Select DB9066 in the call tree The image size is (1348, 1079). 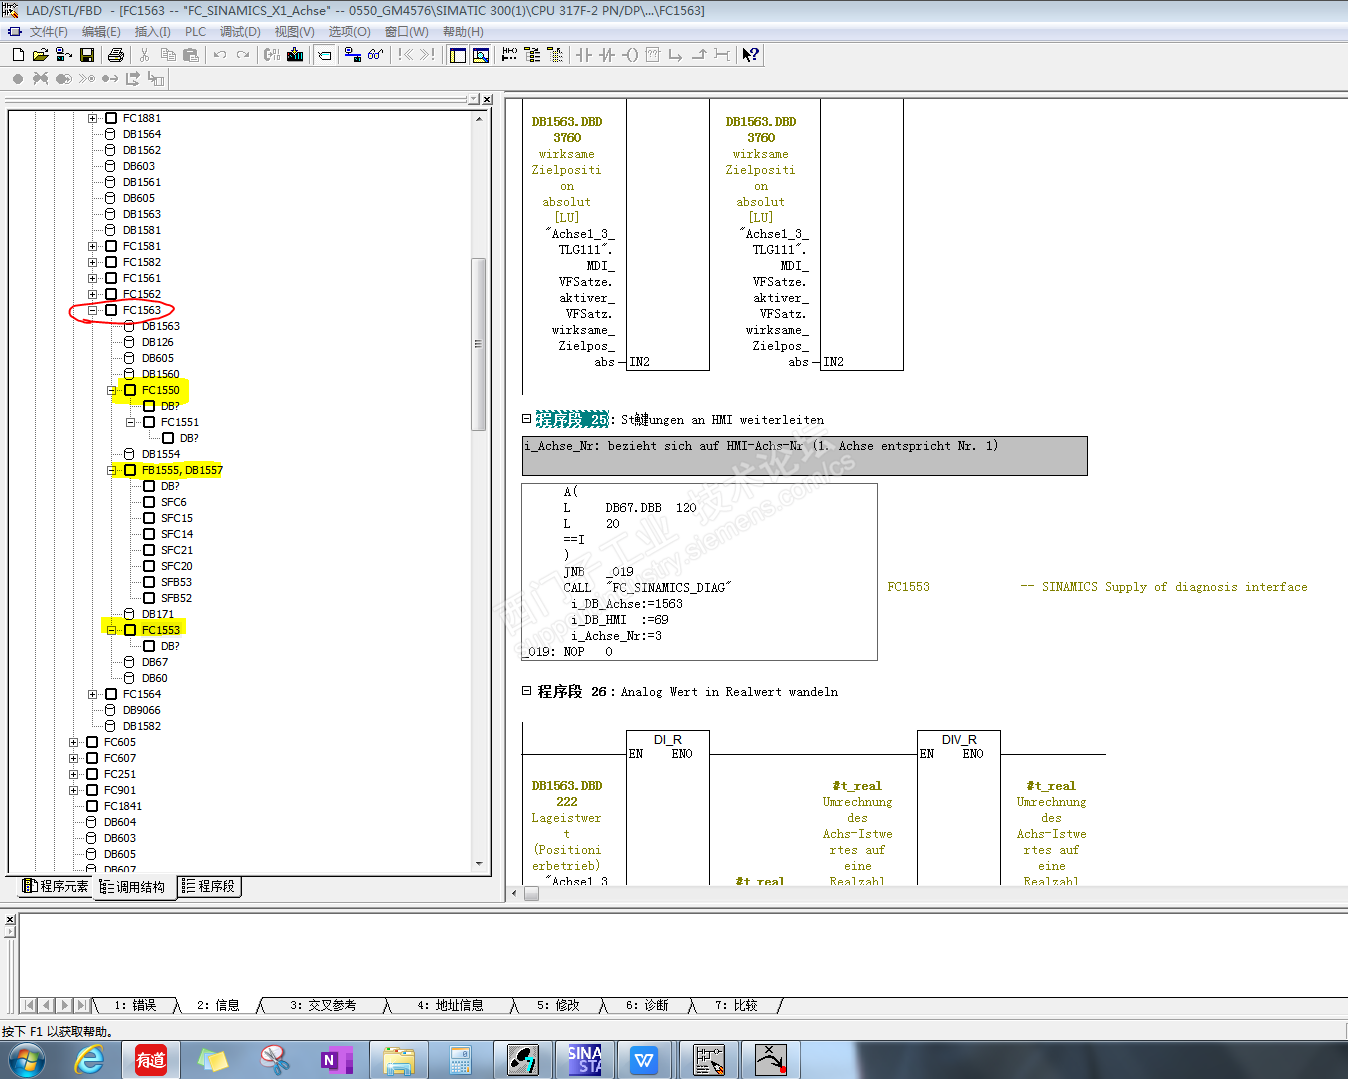pyautogui.click(x=142, y=710)
